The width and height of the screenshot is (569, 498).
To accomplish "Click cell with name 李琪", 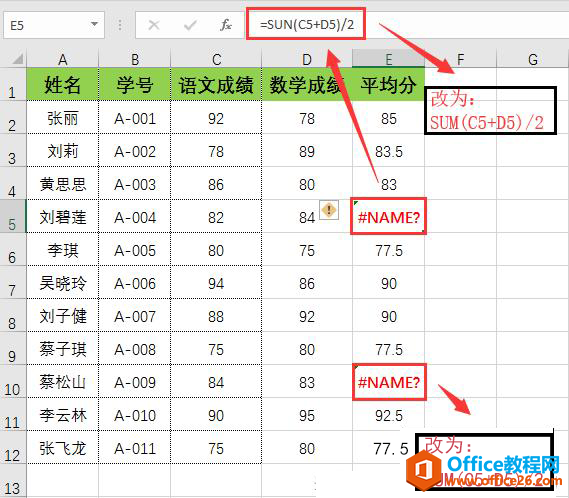I will point(62,250).
